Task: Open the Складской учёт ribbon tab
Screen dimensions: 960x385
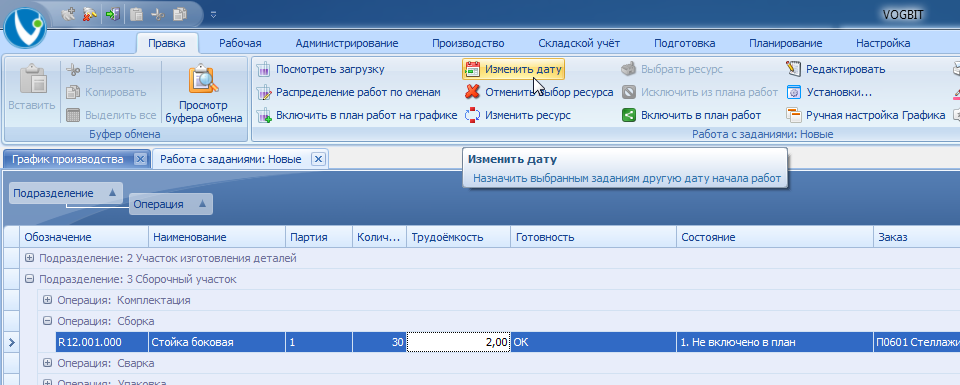Action: coord(579,43)
